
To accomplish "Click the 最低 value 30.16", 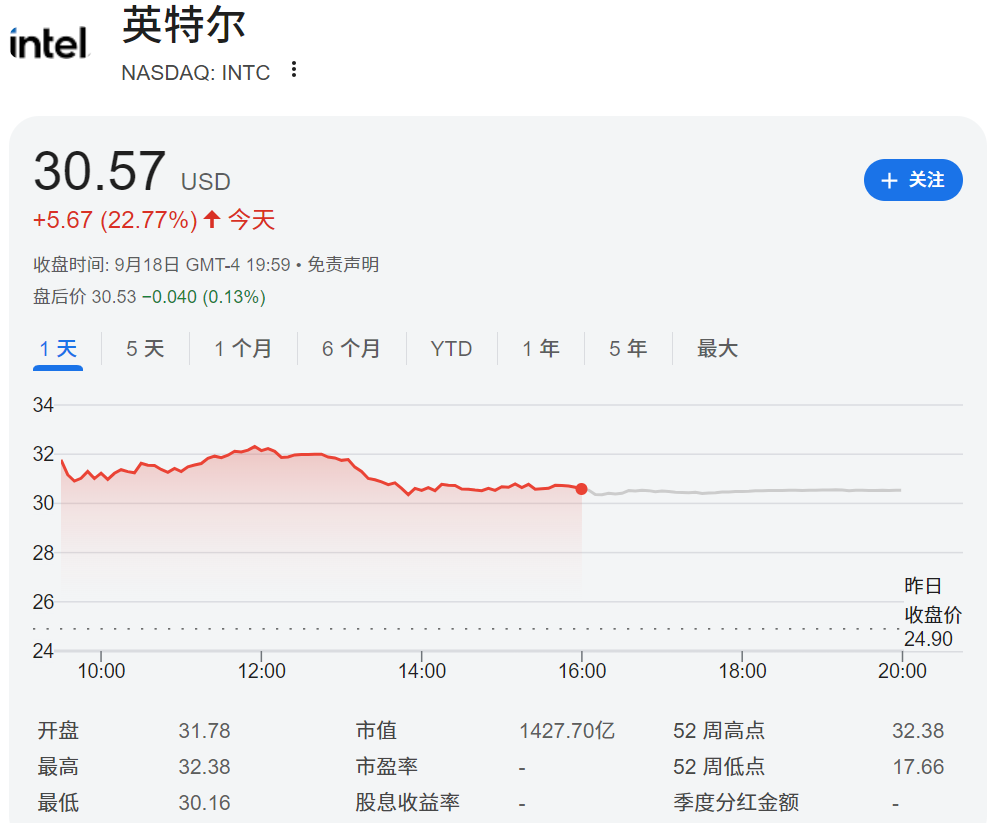I will point(204,802).
